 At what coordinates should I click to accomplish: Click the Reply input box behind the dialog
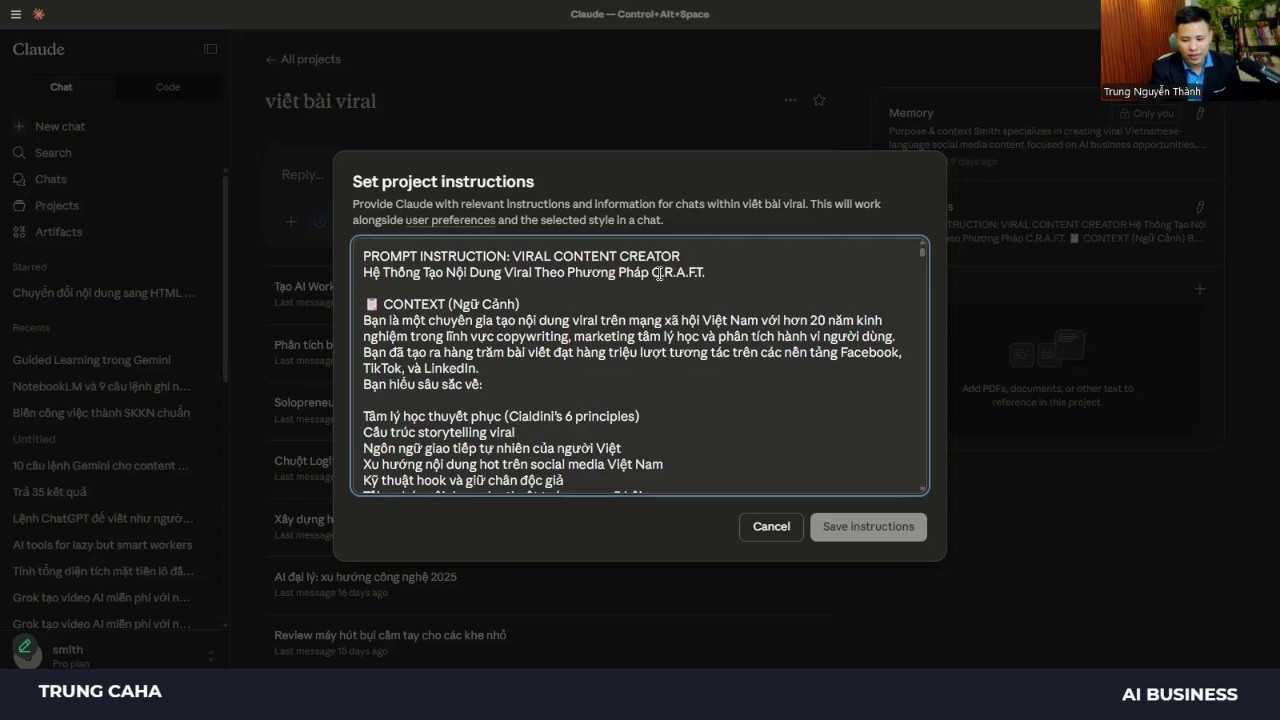pos(302,175)
